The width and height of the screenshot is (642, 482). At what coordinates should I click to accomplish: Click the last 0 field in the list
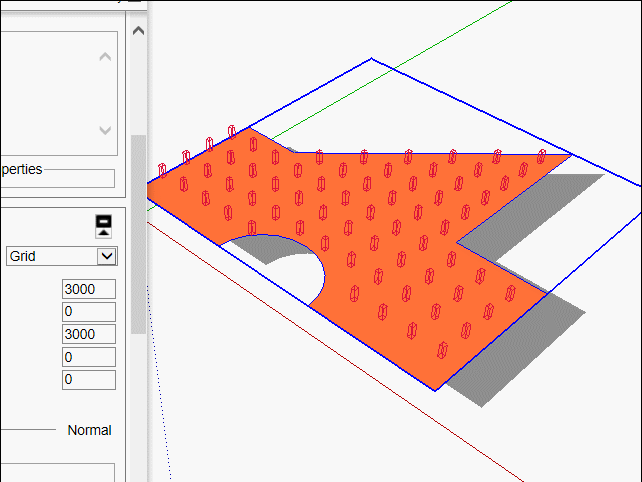(88, 380)
